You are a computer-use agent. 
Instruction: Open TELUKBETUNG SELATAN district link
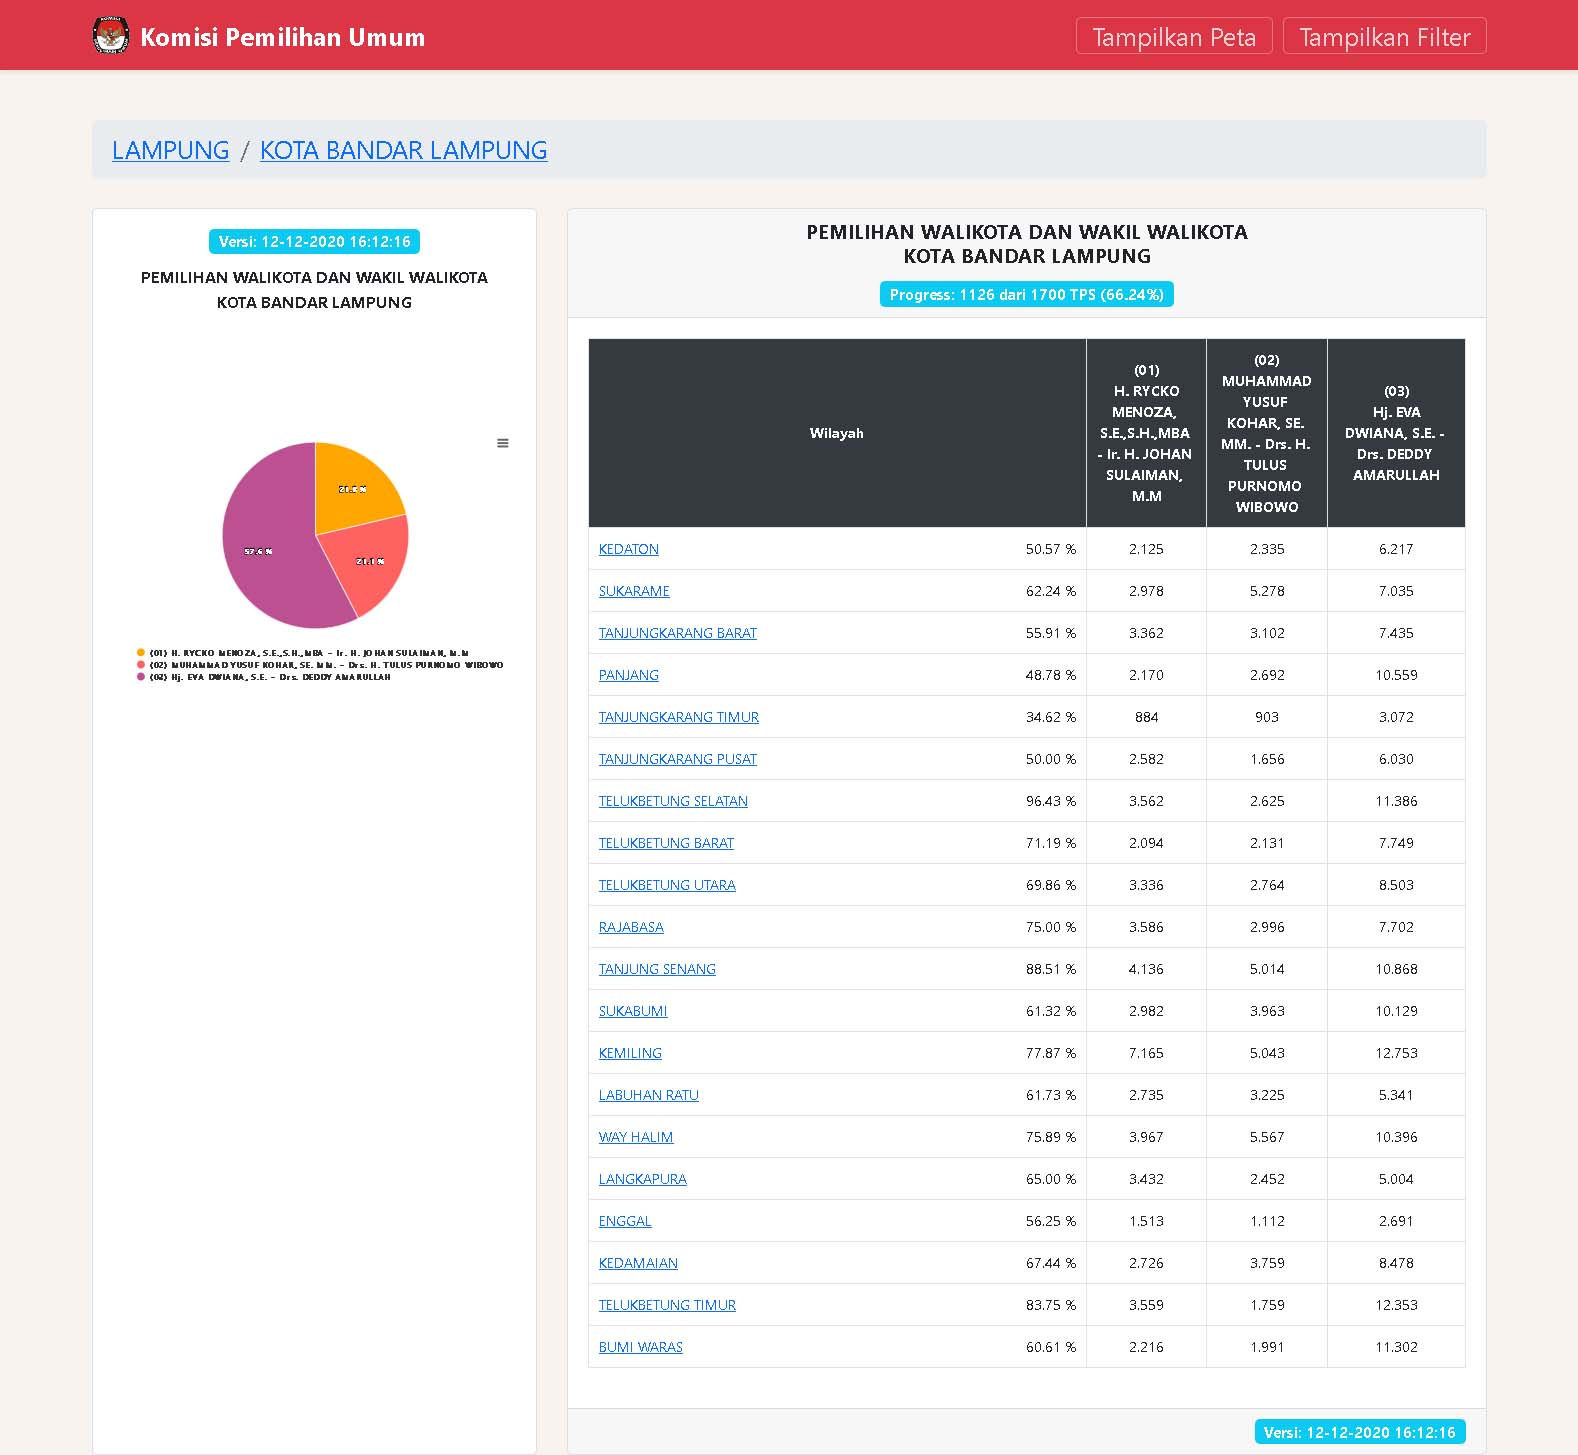point(673,801)
